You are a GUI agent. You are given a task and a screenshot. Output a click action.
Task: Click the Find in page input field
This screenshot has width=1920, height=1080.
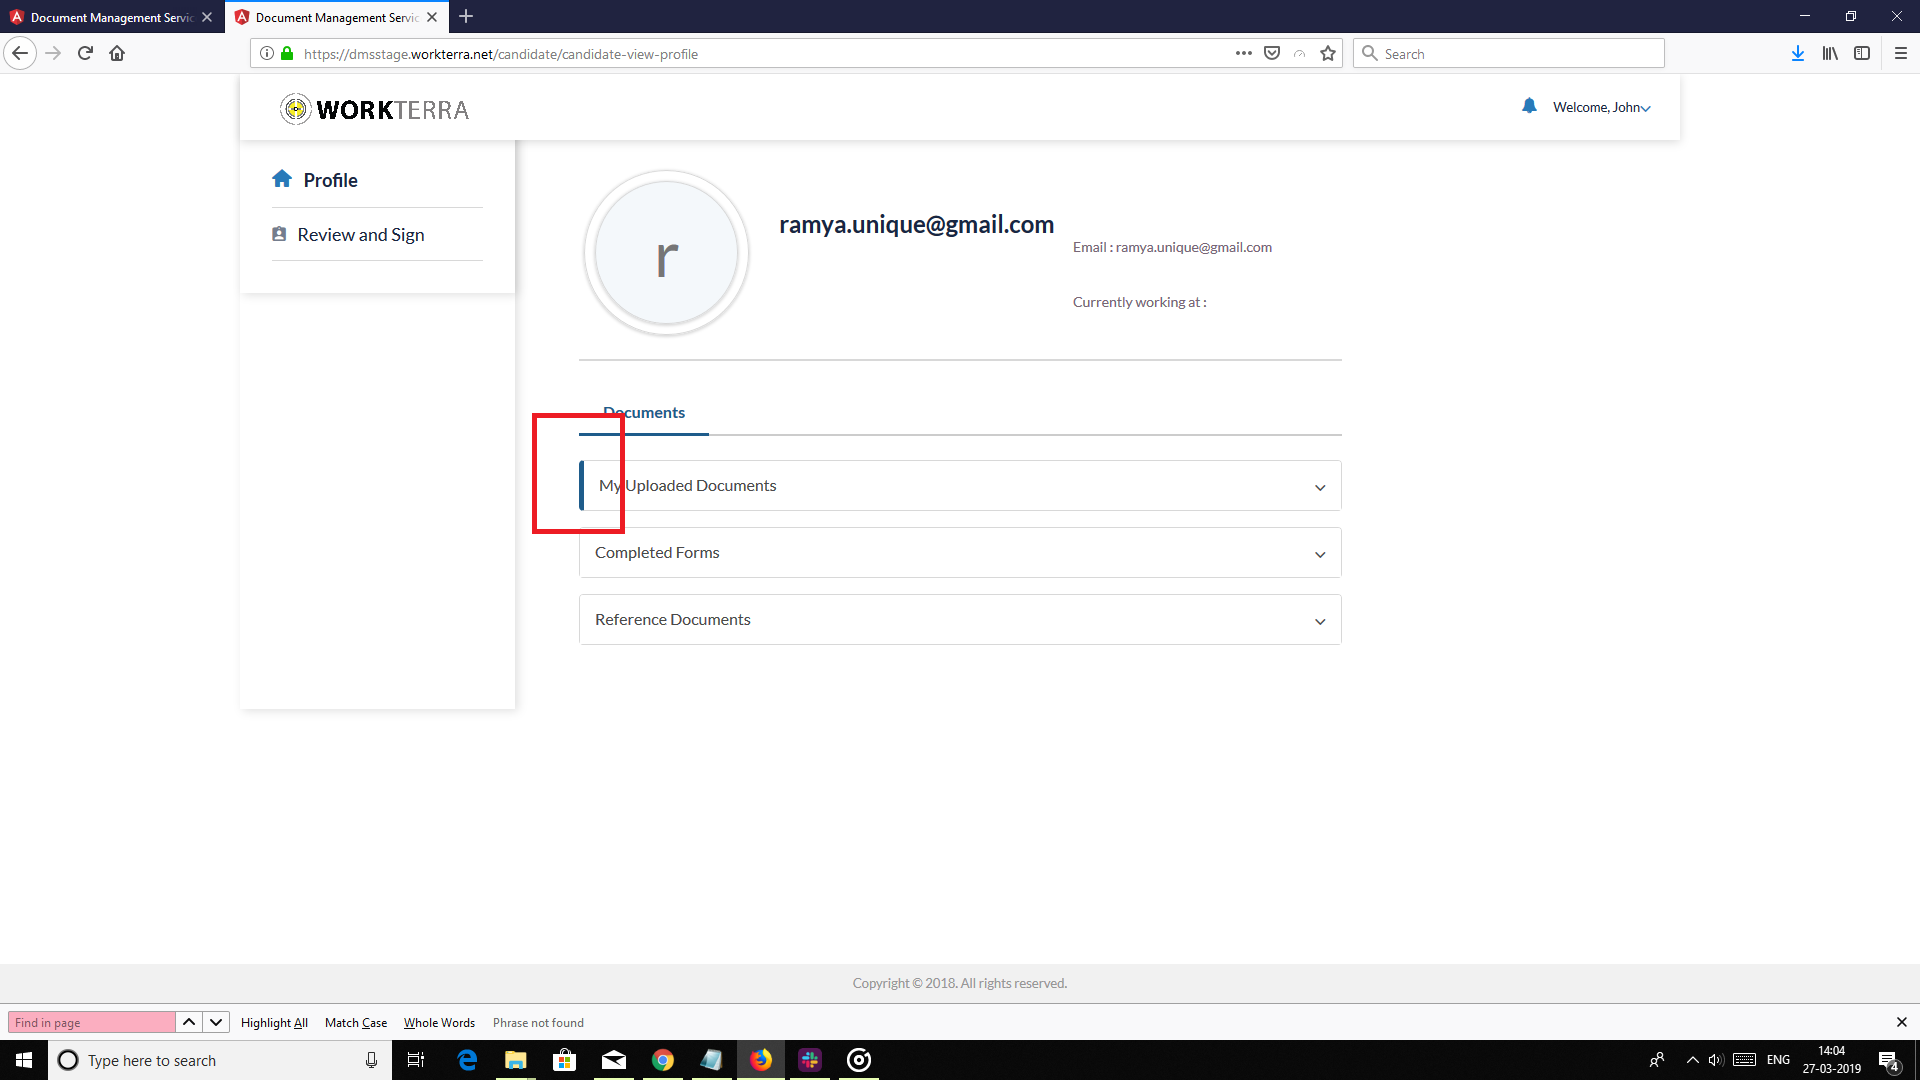(91, 1022)
